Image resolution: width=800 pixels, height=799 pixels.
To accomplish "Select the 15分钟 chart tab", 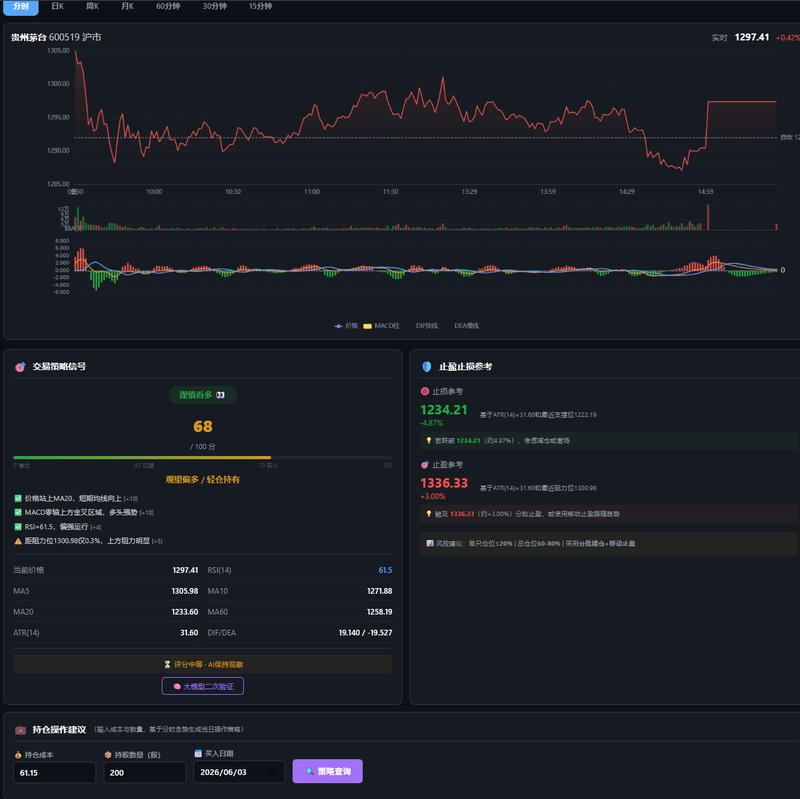I will [260, 6].
